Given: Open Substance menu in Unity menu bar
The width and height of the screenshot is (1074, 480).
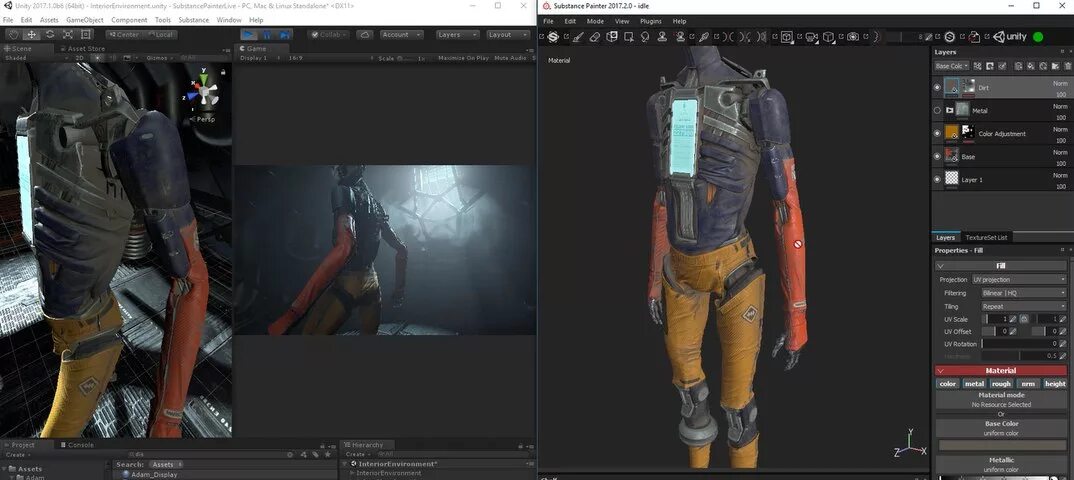Looking at the screenshot, I should [x=194, y=21].
